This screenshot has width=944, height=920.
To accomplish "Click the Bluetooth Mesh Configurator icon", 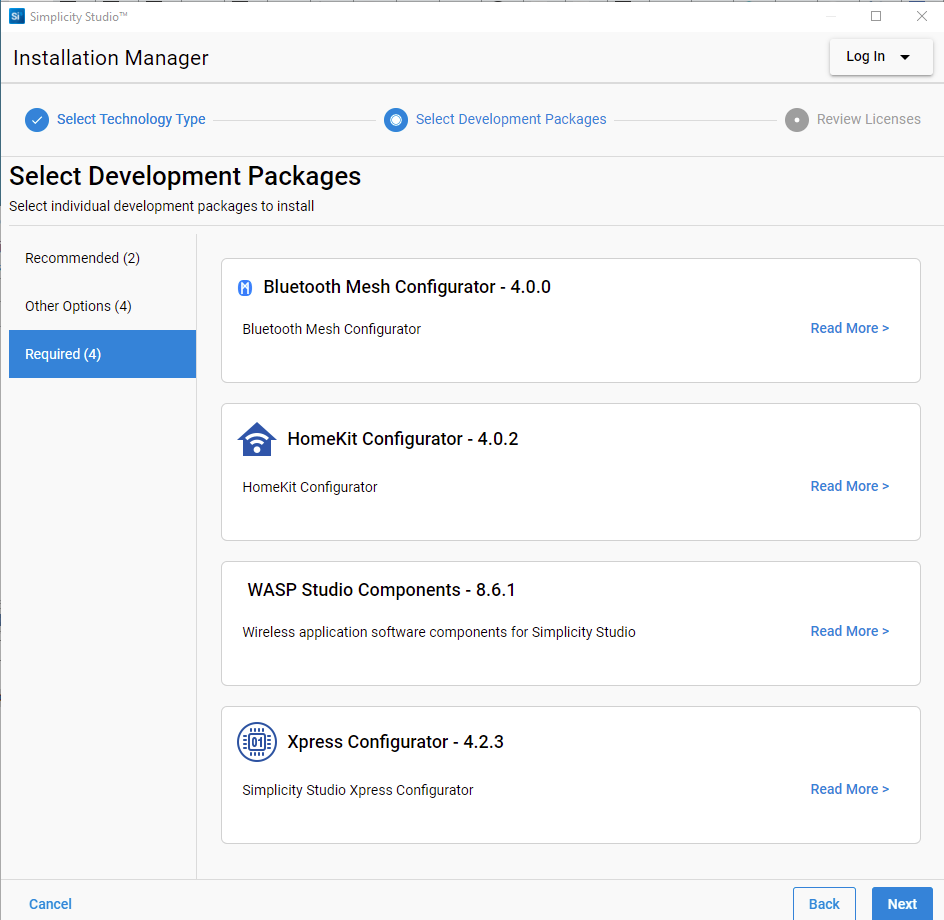I will pos(245,288).
